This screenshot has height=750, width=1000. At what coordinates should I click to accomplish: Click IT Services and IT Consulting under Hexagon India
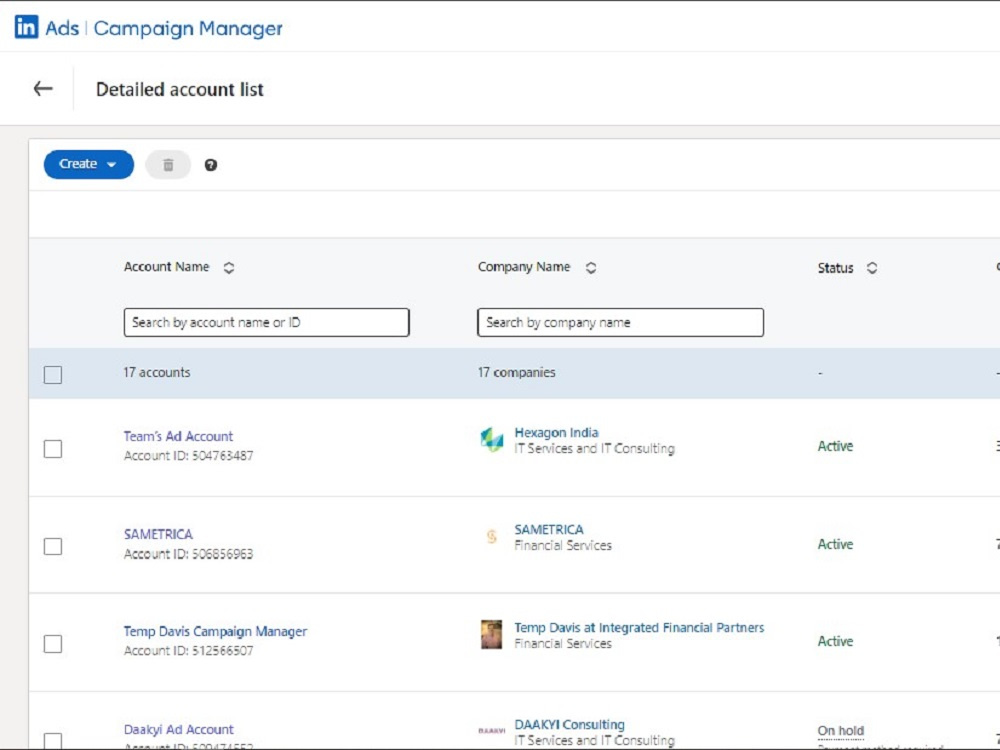click(x=594, y=448)
